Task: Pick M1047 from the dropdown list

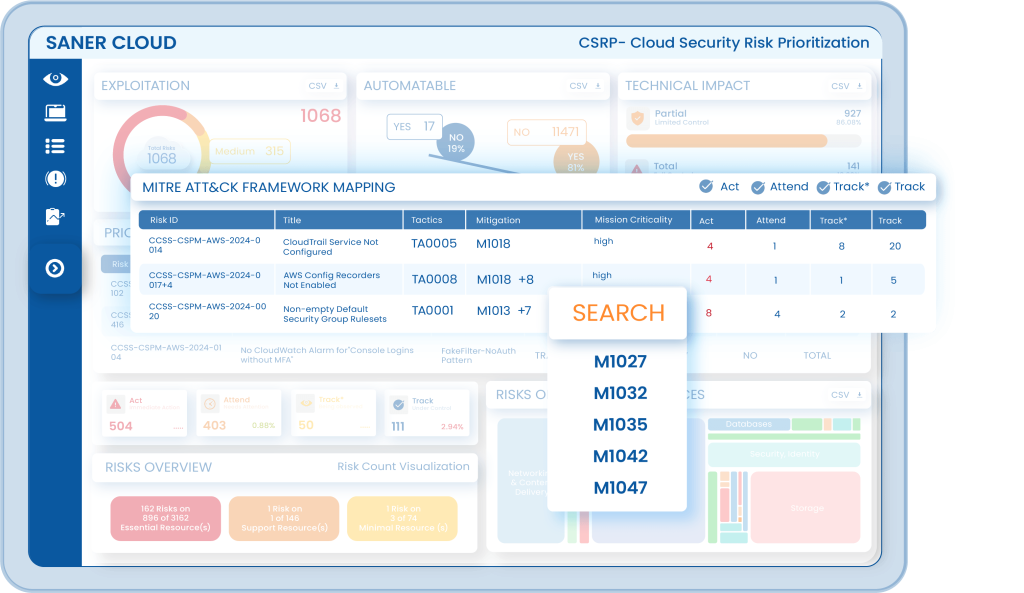Action: tap(619, 488)
